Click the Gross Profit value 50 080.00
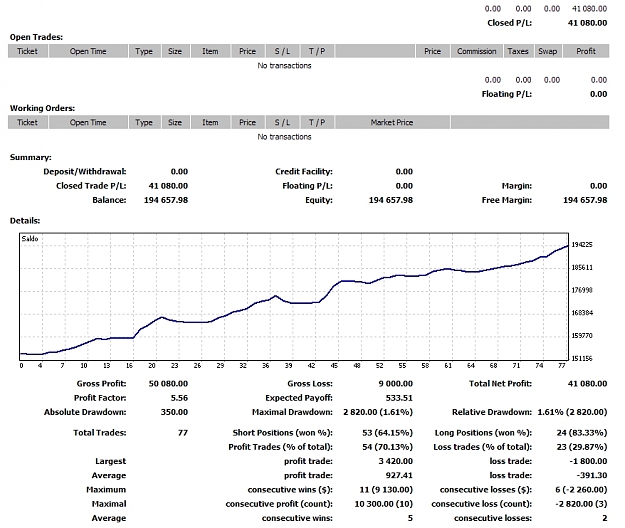This screenshot has height=528, width=625. (x=168, y=384)
